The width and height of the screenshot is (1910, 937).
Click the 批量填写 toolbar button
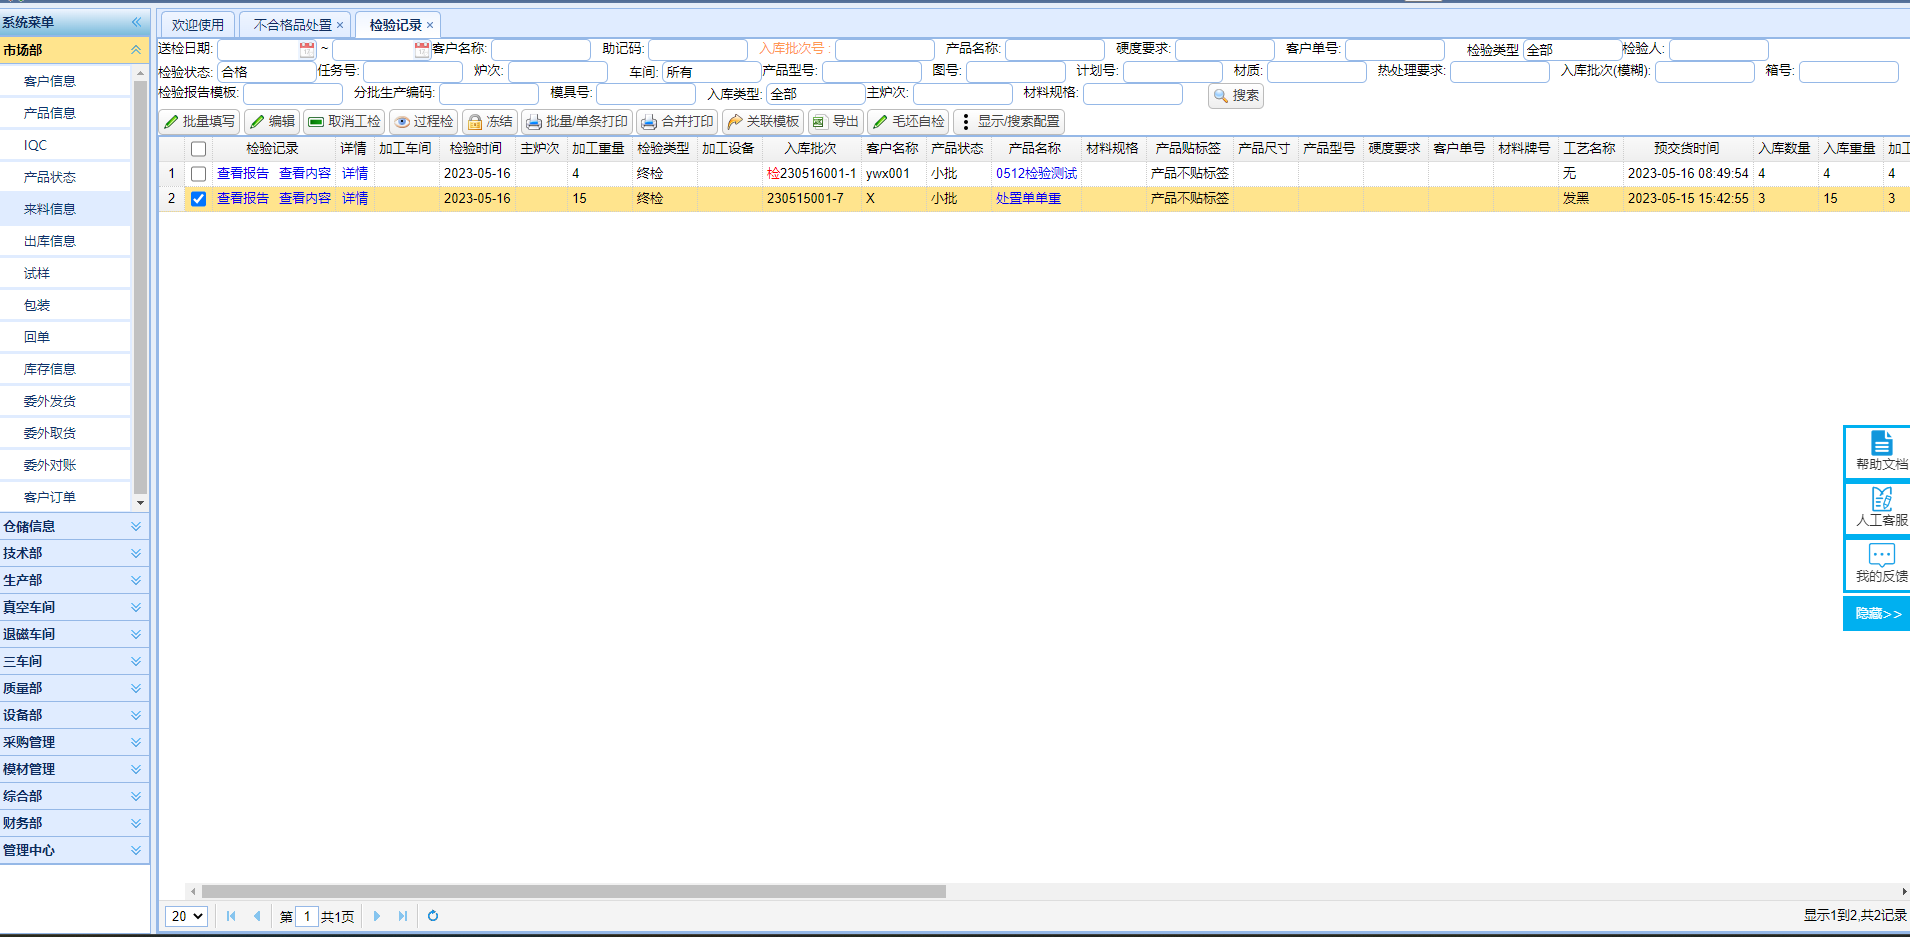200,121
